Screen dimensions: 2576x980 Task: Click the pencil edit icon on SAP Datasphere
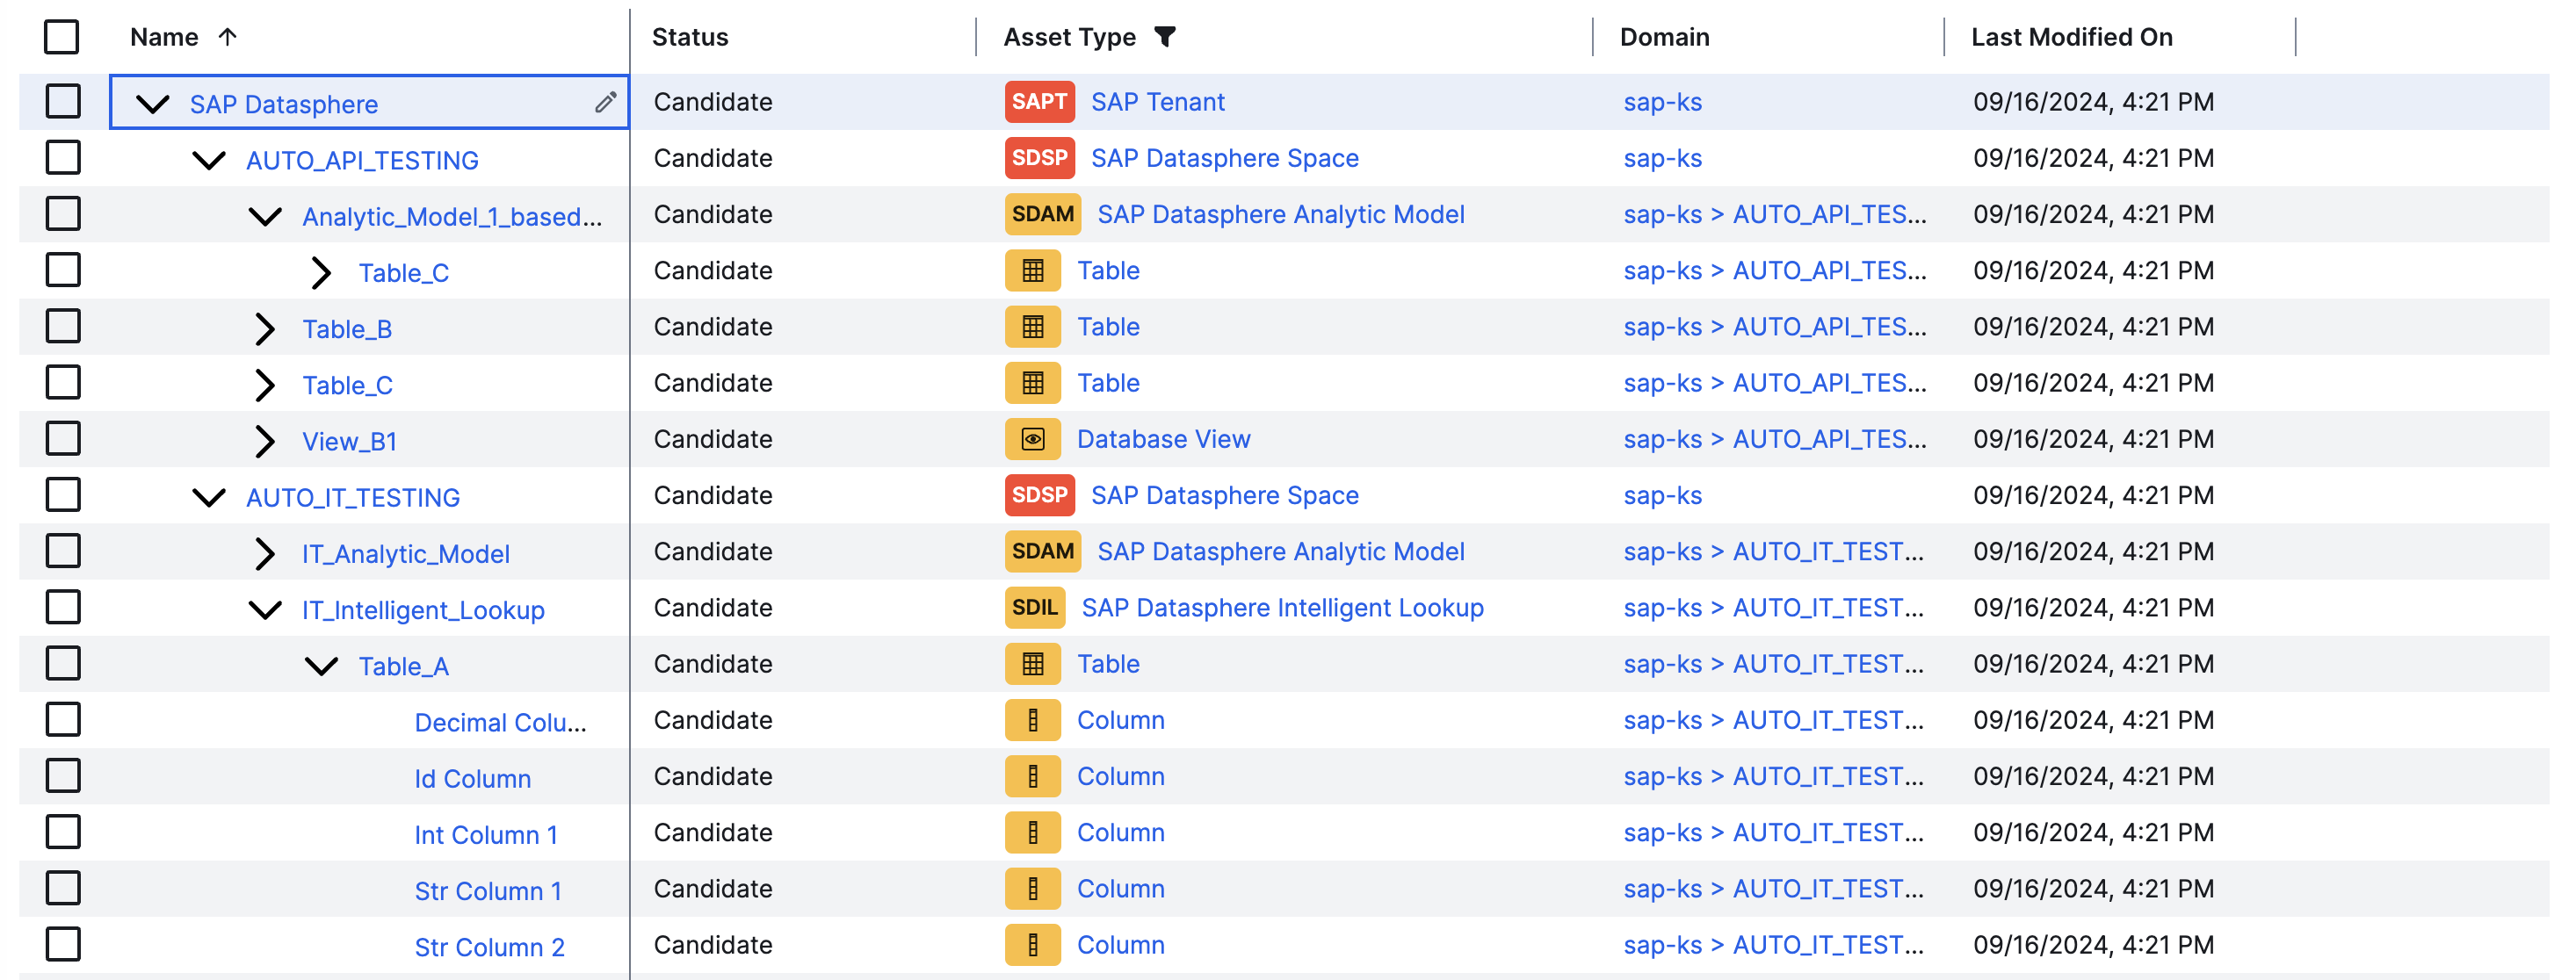605,102
